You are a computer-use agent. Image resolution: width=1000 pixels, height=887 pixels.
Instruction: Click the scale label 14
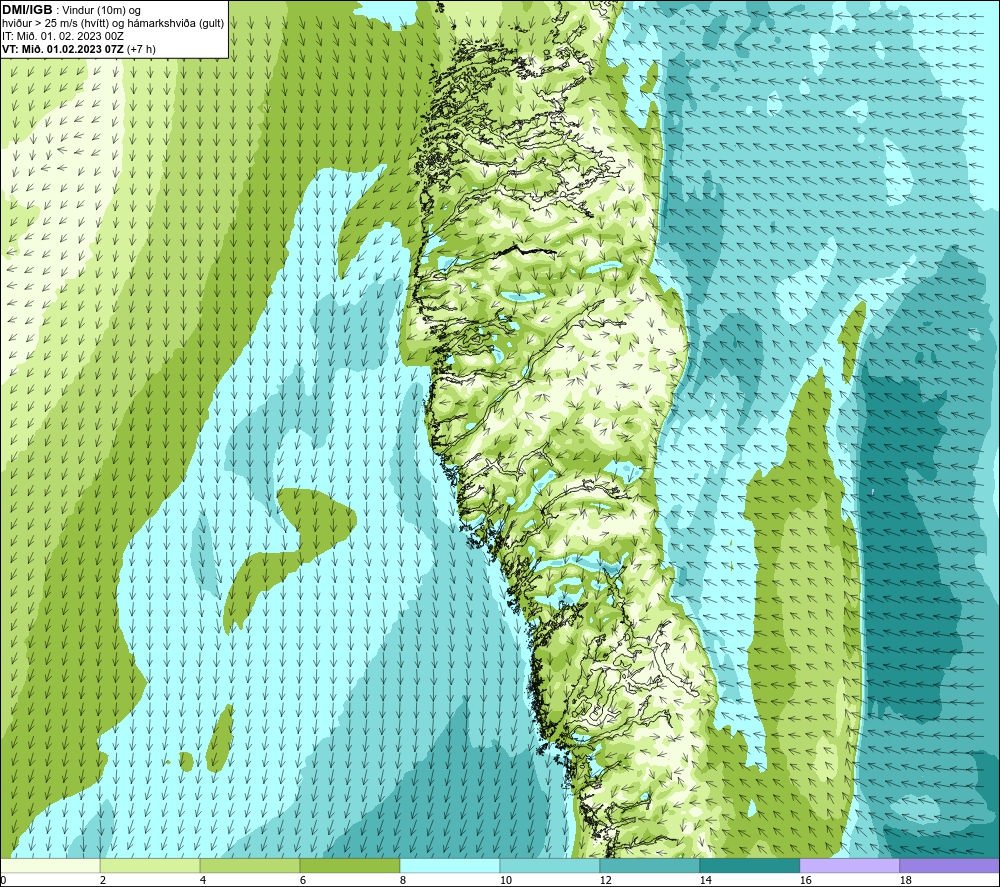point(706,881)
